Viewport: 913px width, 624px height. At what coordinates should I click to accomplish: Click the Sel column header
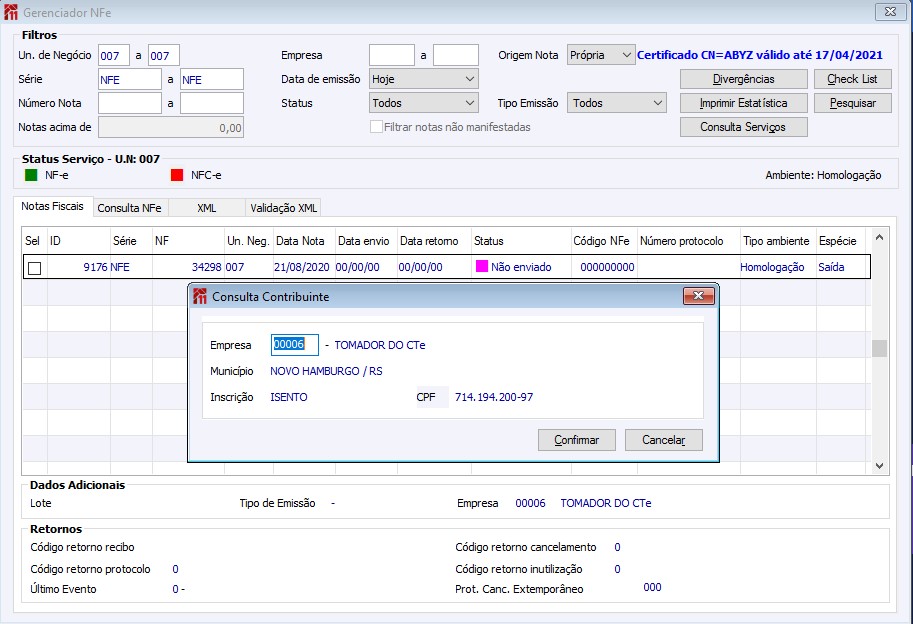coord(33,241)
